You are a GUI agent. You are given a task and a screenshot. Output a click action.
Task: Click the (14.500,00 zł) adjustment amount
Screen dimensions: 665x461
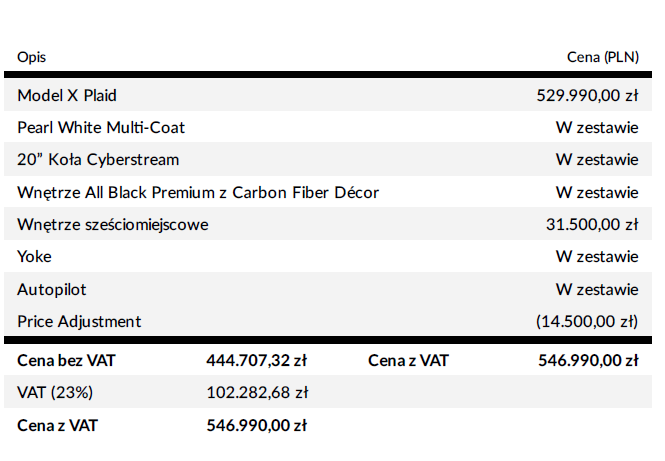587,321
